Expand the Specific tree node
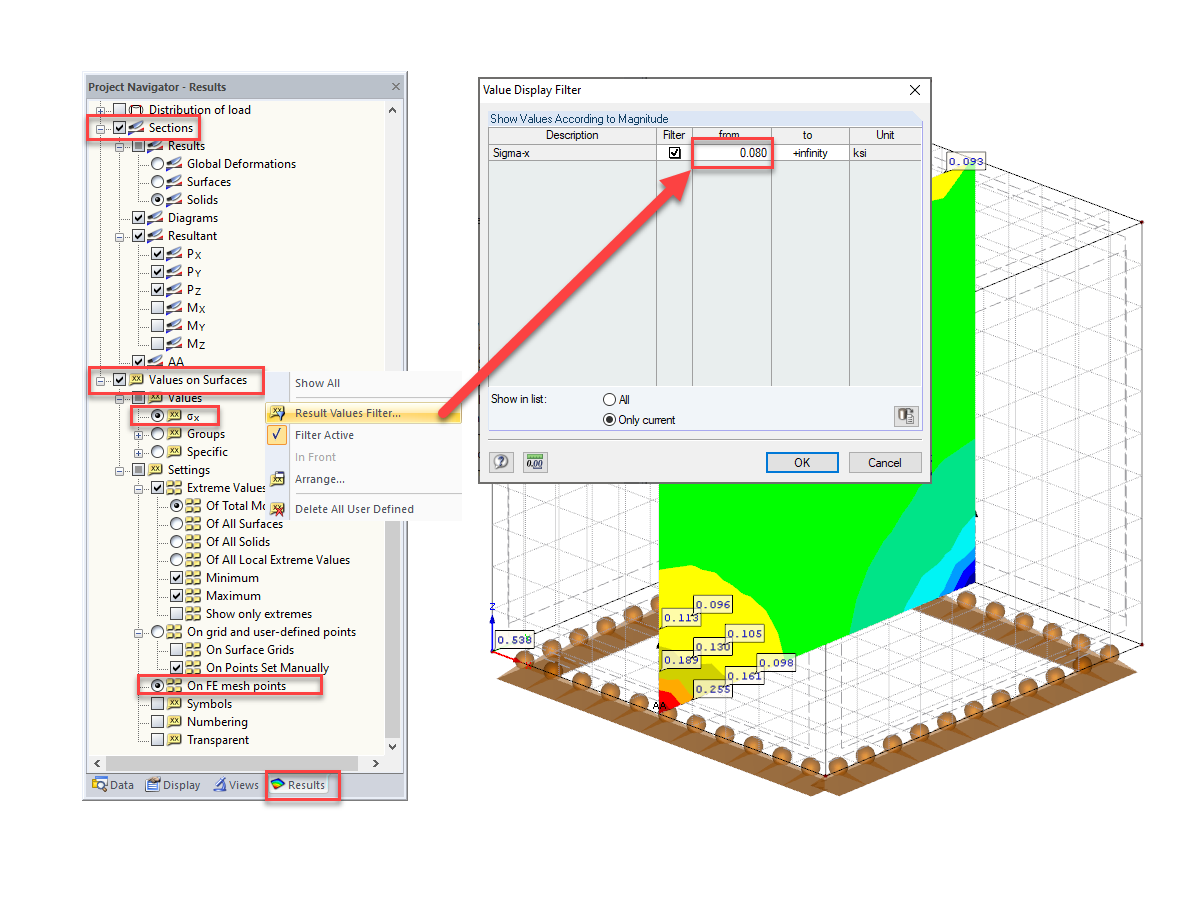The width and height of the screenshot is (1200, 900). [x=138, y=453]
